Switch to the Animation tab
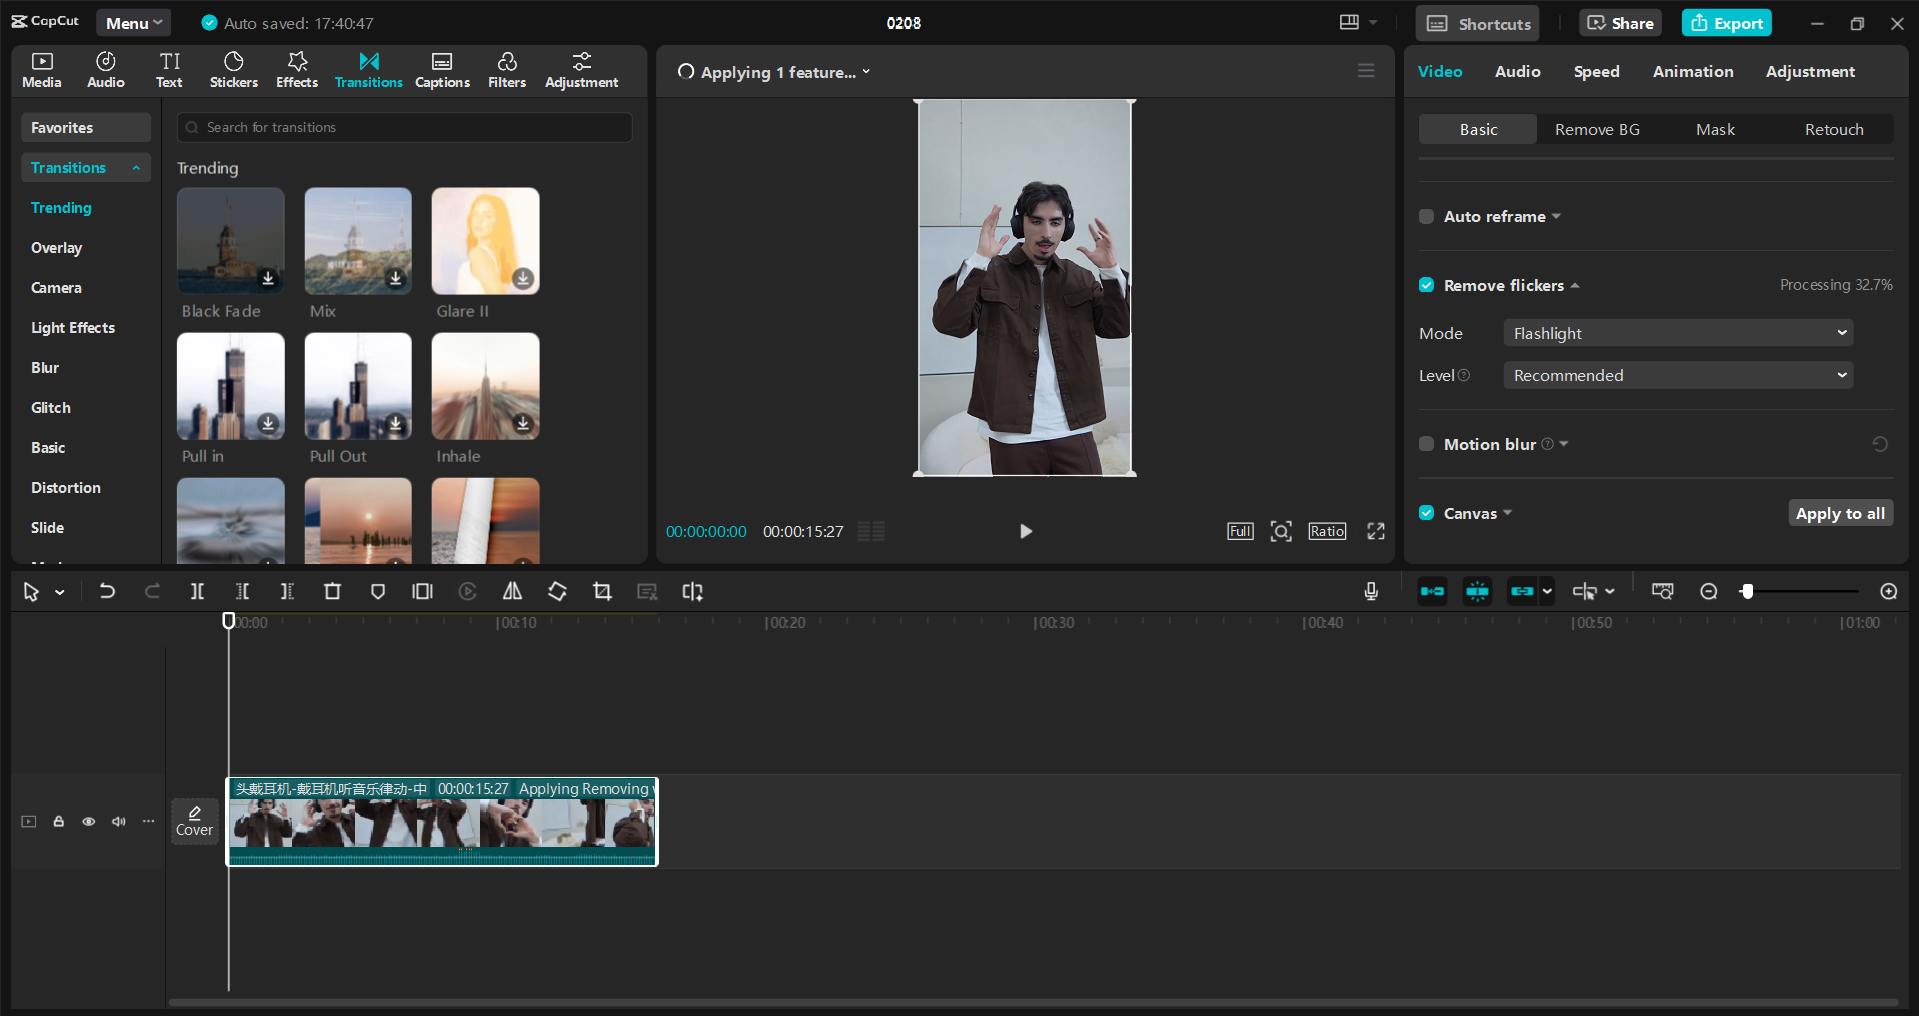 1691,71
